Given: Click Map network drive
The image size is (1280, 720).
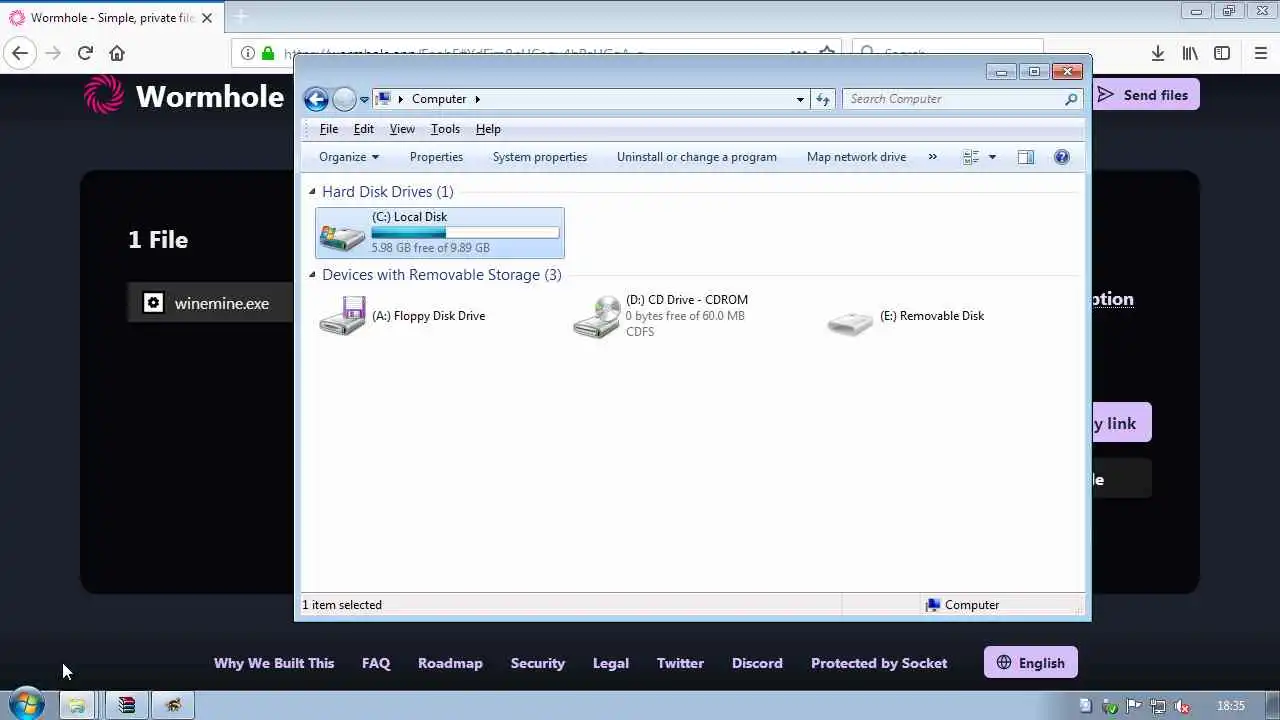Looking at the screenshot, I should click(x=856, y=157).
